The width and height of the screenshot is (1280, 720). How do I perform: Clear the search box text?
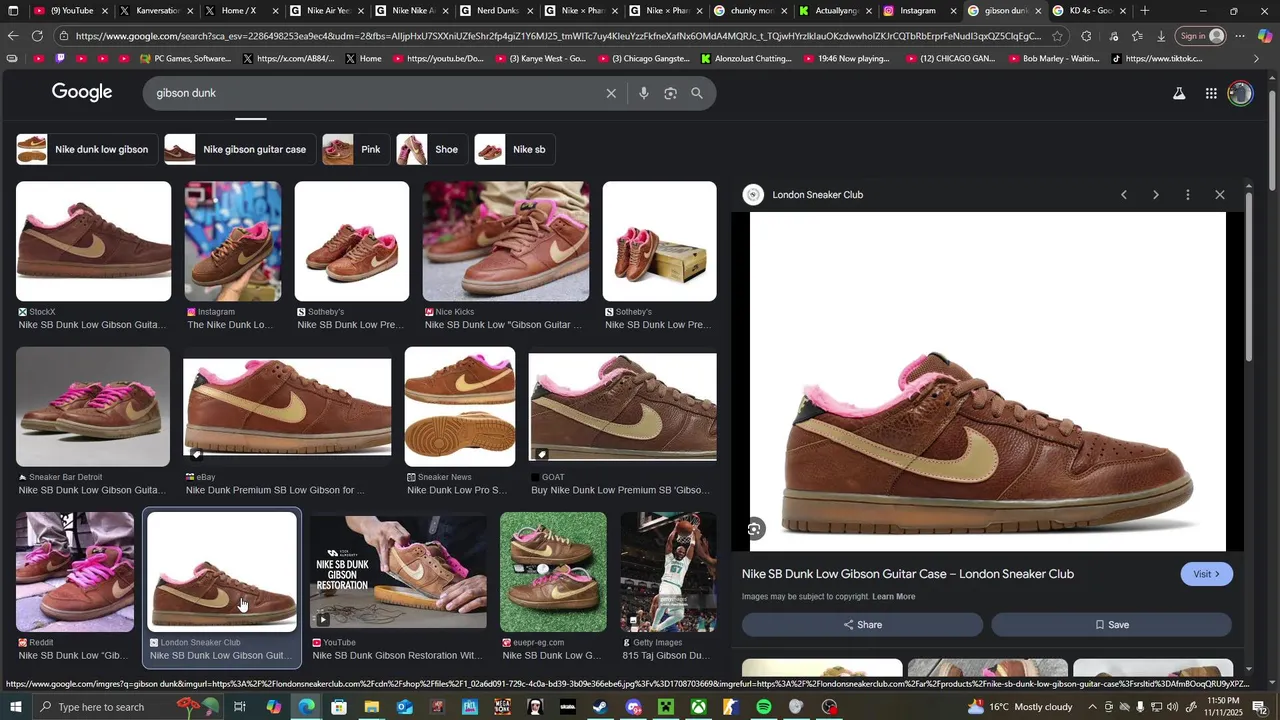(611, 93)
